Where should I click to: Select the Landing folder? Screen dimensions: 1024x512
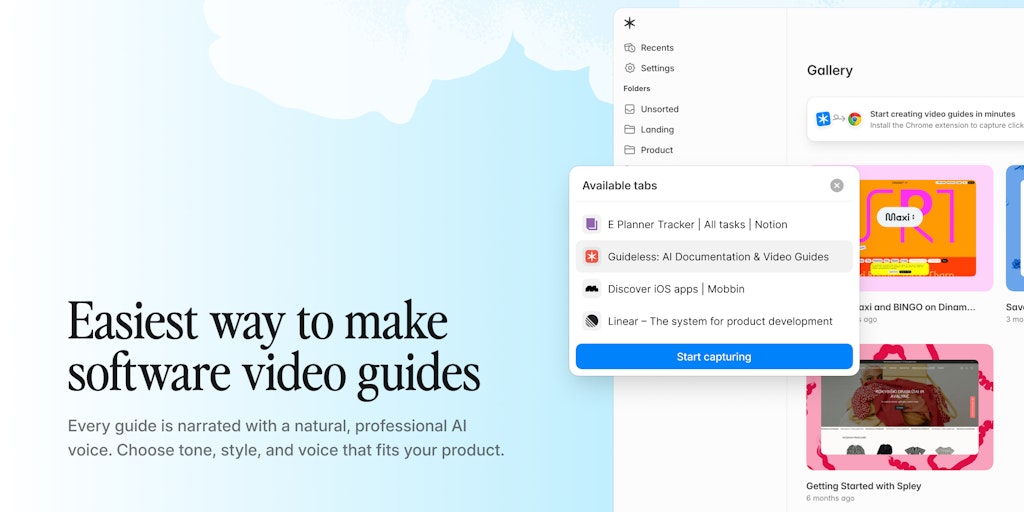pos(649,129)
